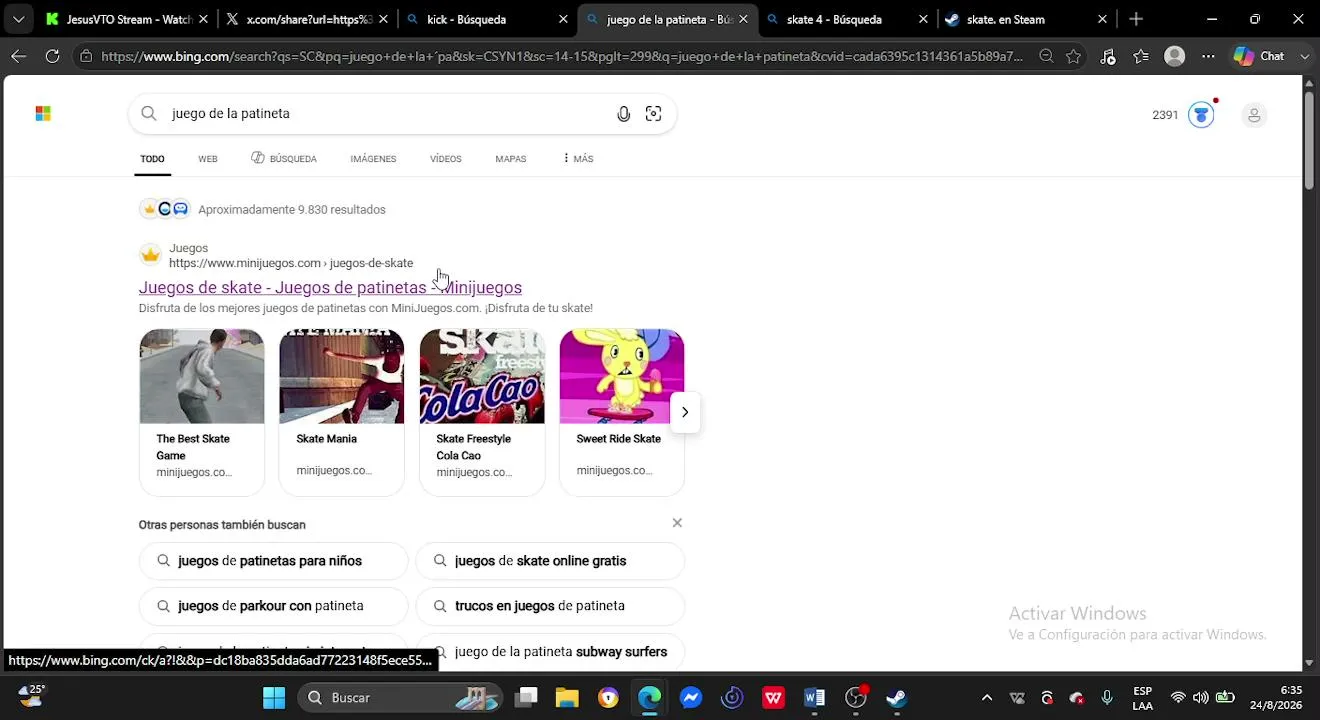The width and height of the screenshot is (1320, 720).
Task: Close the juego de la patineta tab
Action: 743,19
